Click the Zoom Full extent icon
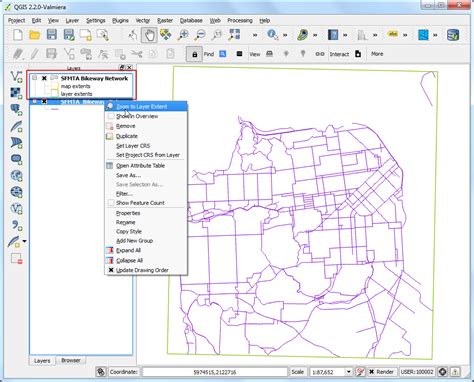 coord(235,35)
